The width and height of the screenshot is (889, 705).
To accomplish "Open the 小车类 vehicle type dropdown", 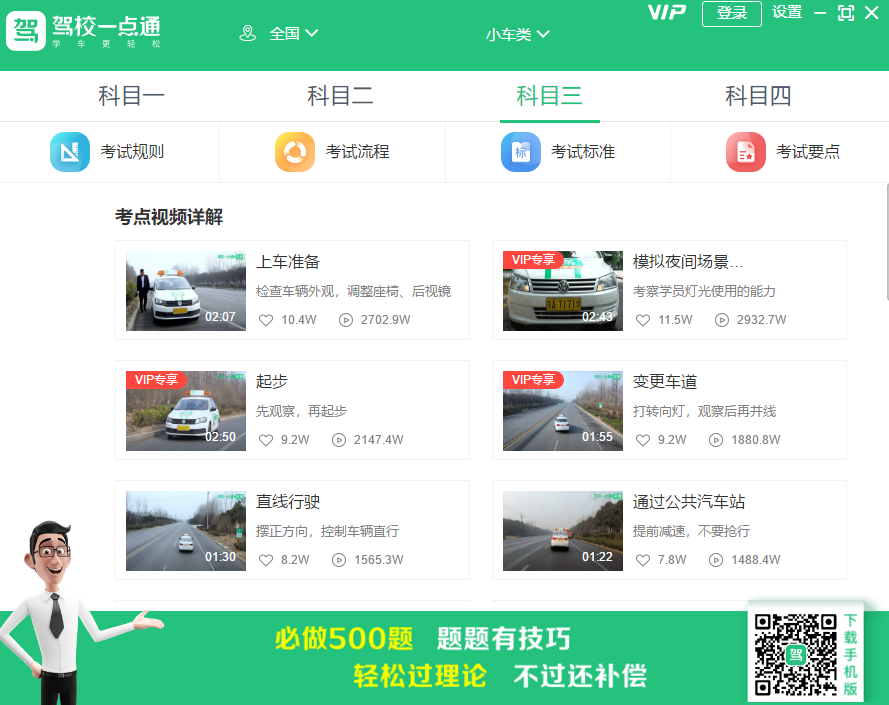I will [x=520, y=33].
